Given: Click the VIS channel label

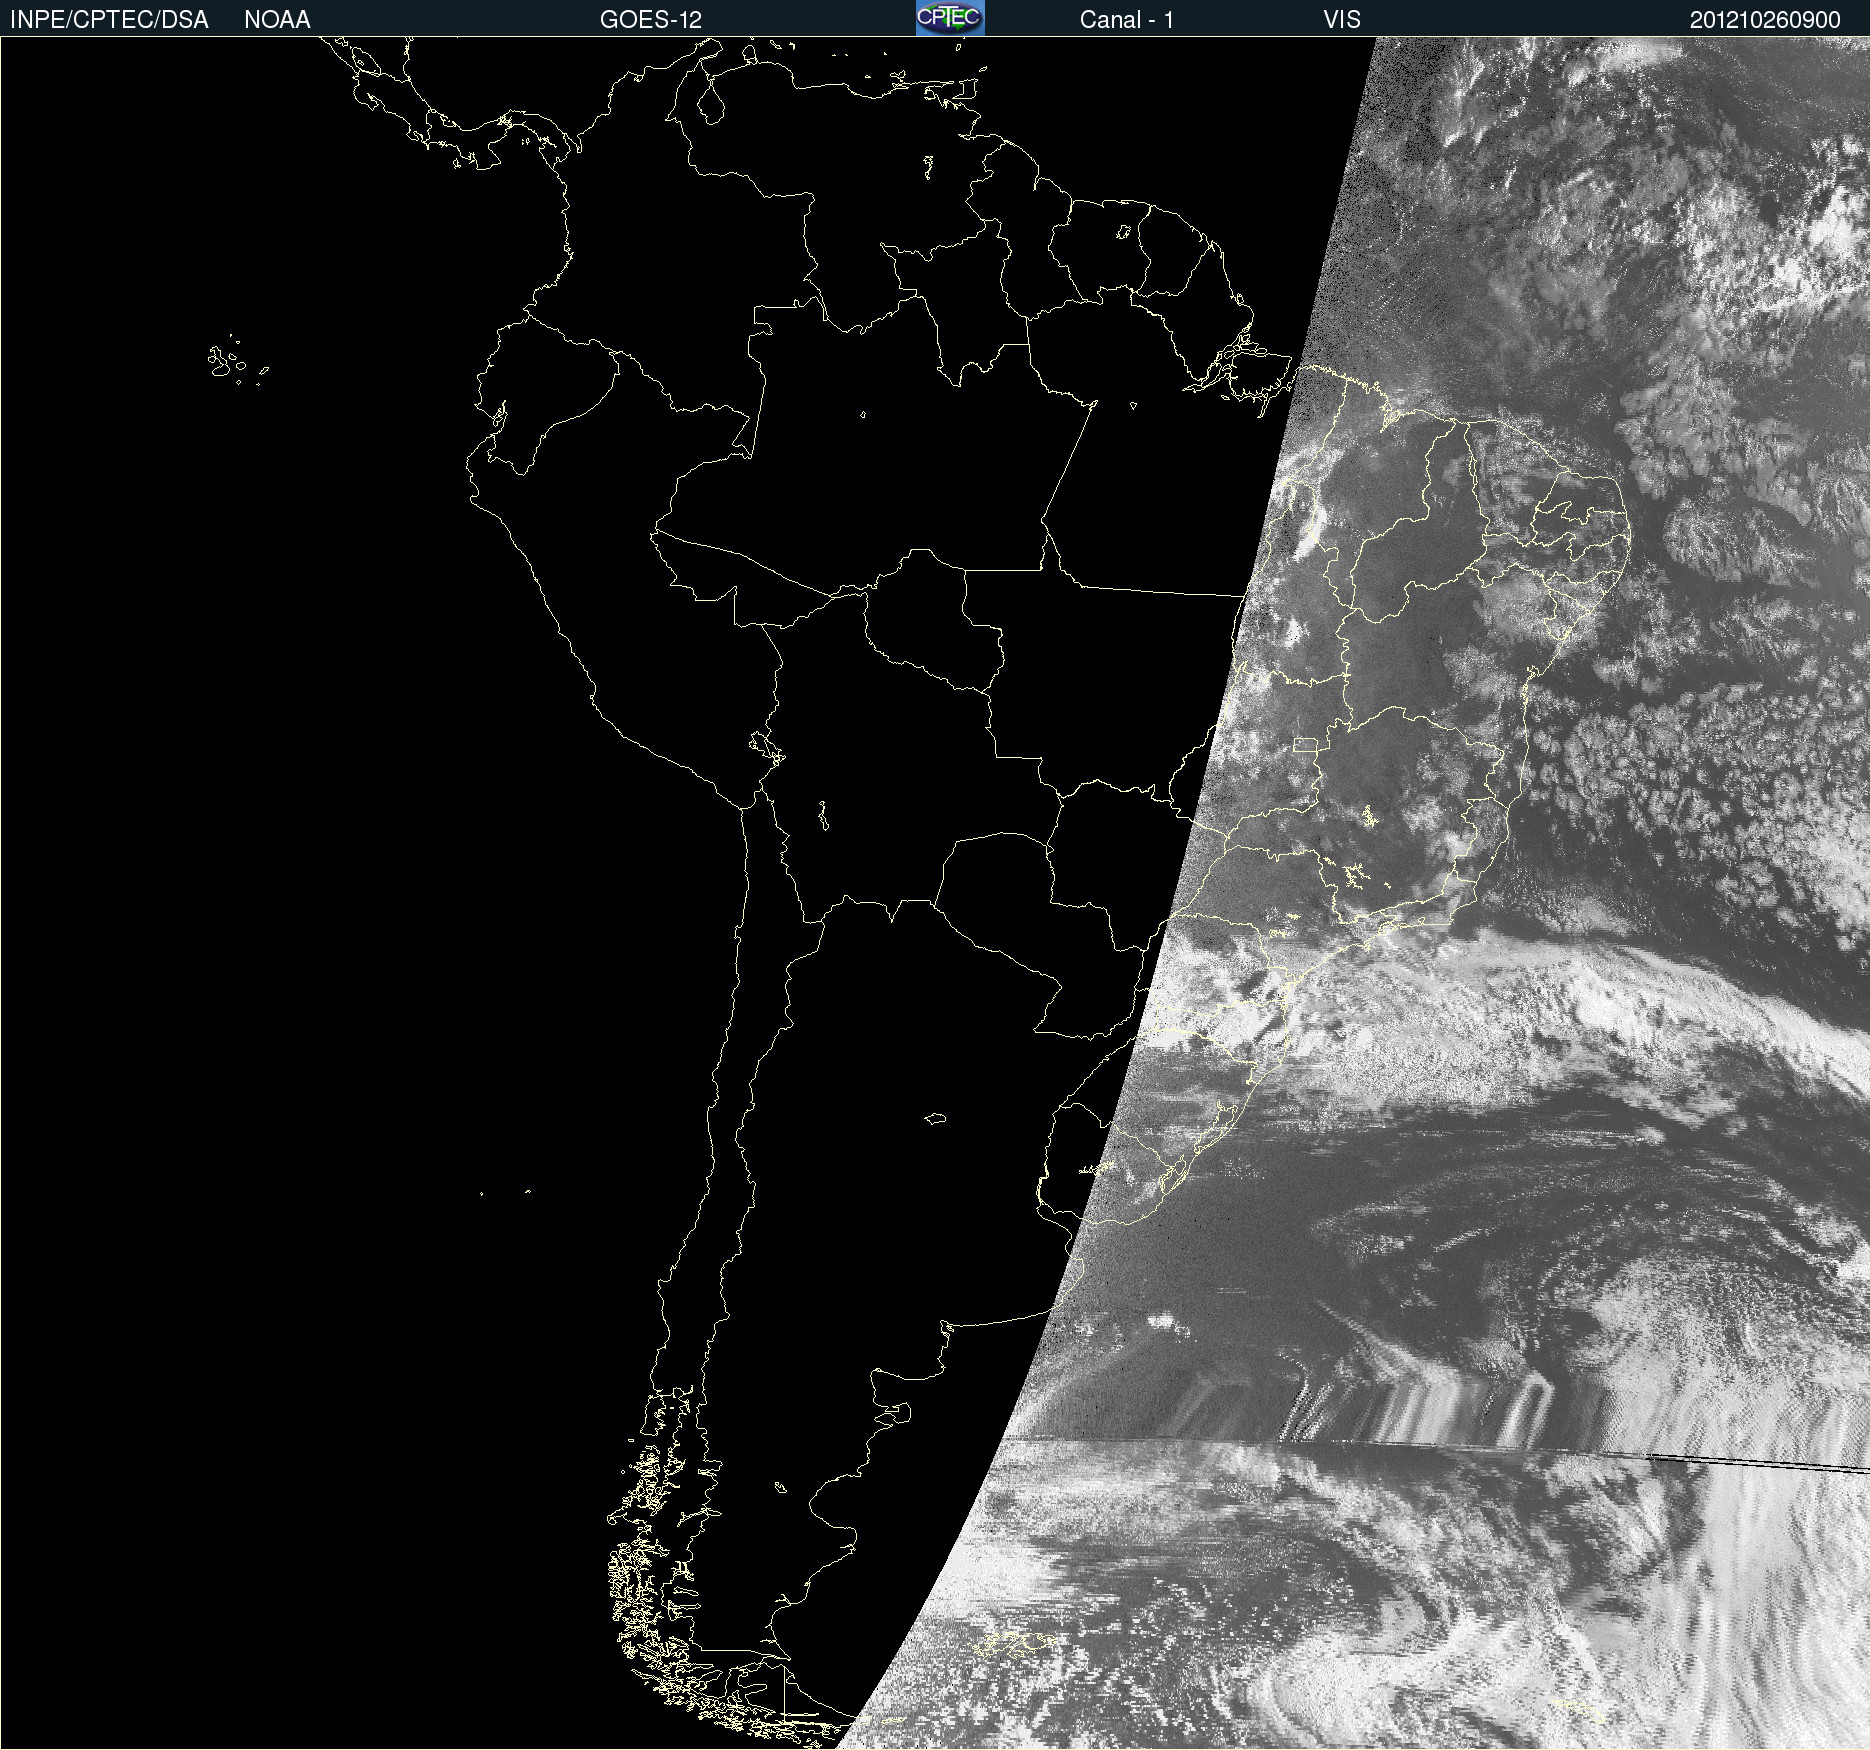Looking at the screenshot, I should 1342,20.
